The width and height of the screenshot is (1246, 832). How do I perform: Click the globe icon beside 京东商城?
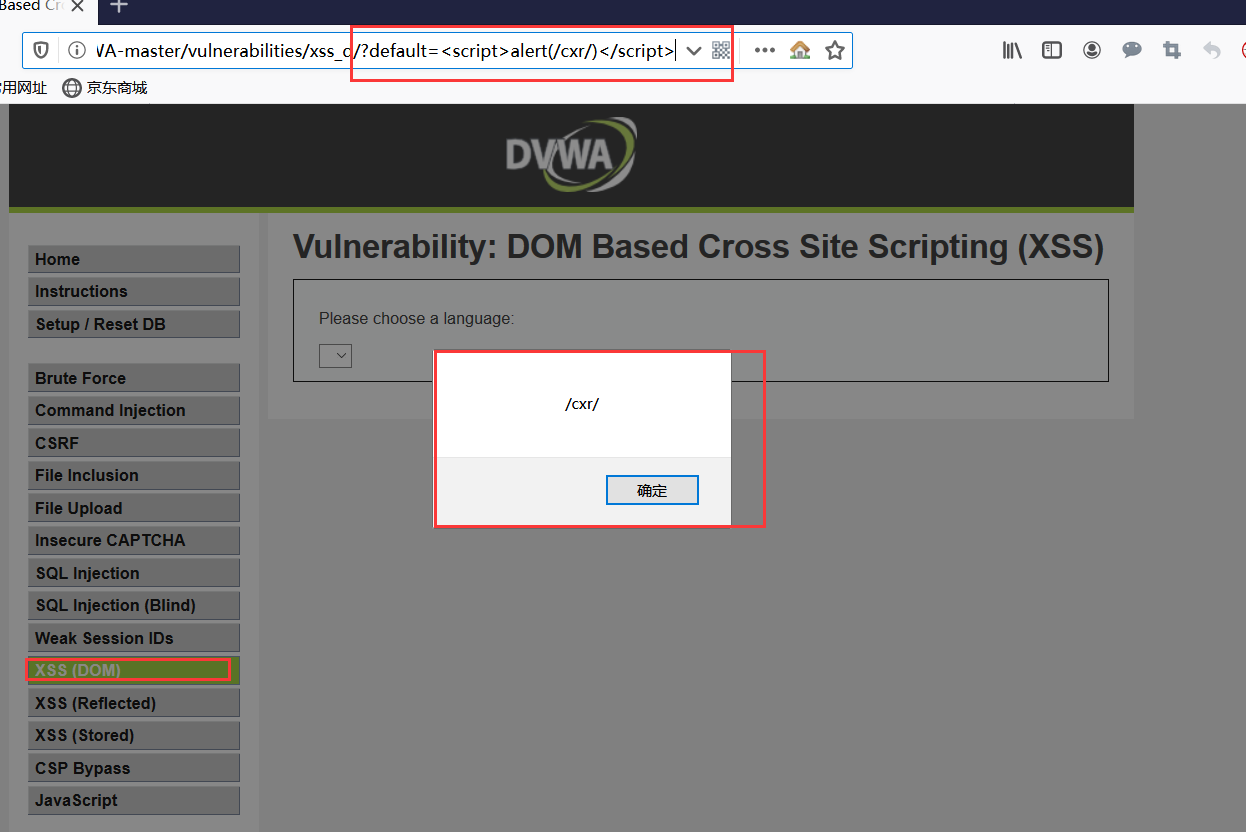pos(72,88)
